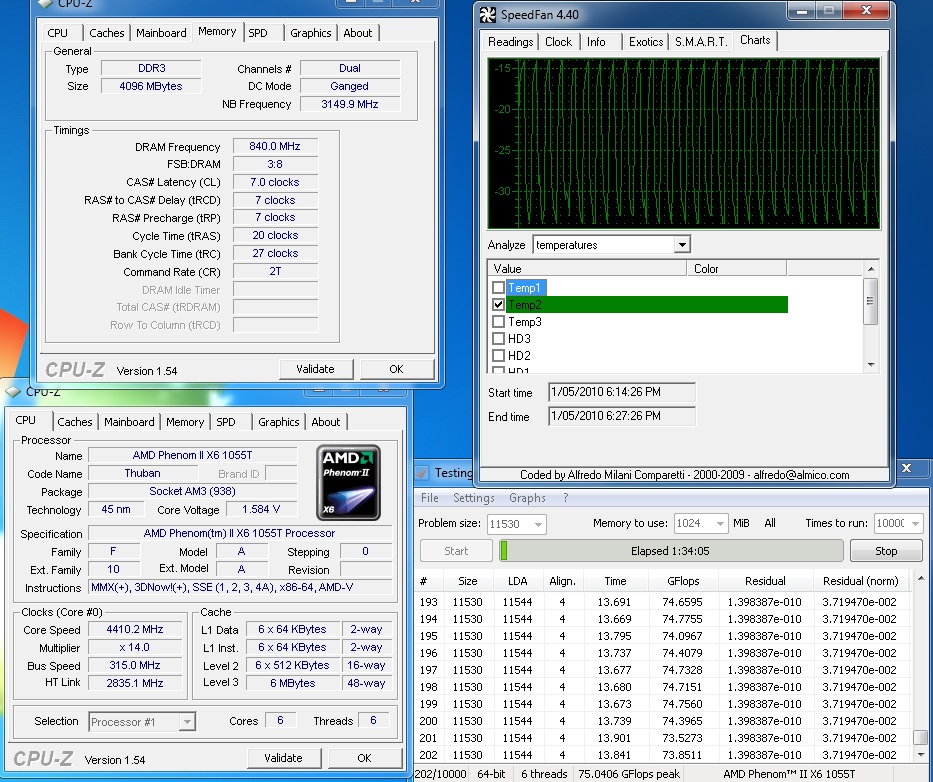
Task: Click the Time column header in LinX
Action: pos(615,581)
